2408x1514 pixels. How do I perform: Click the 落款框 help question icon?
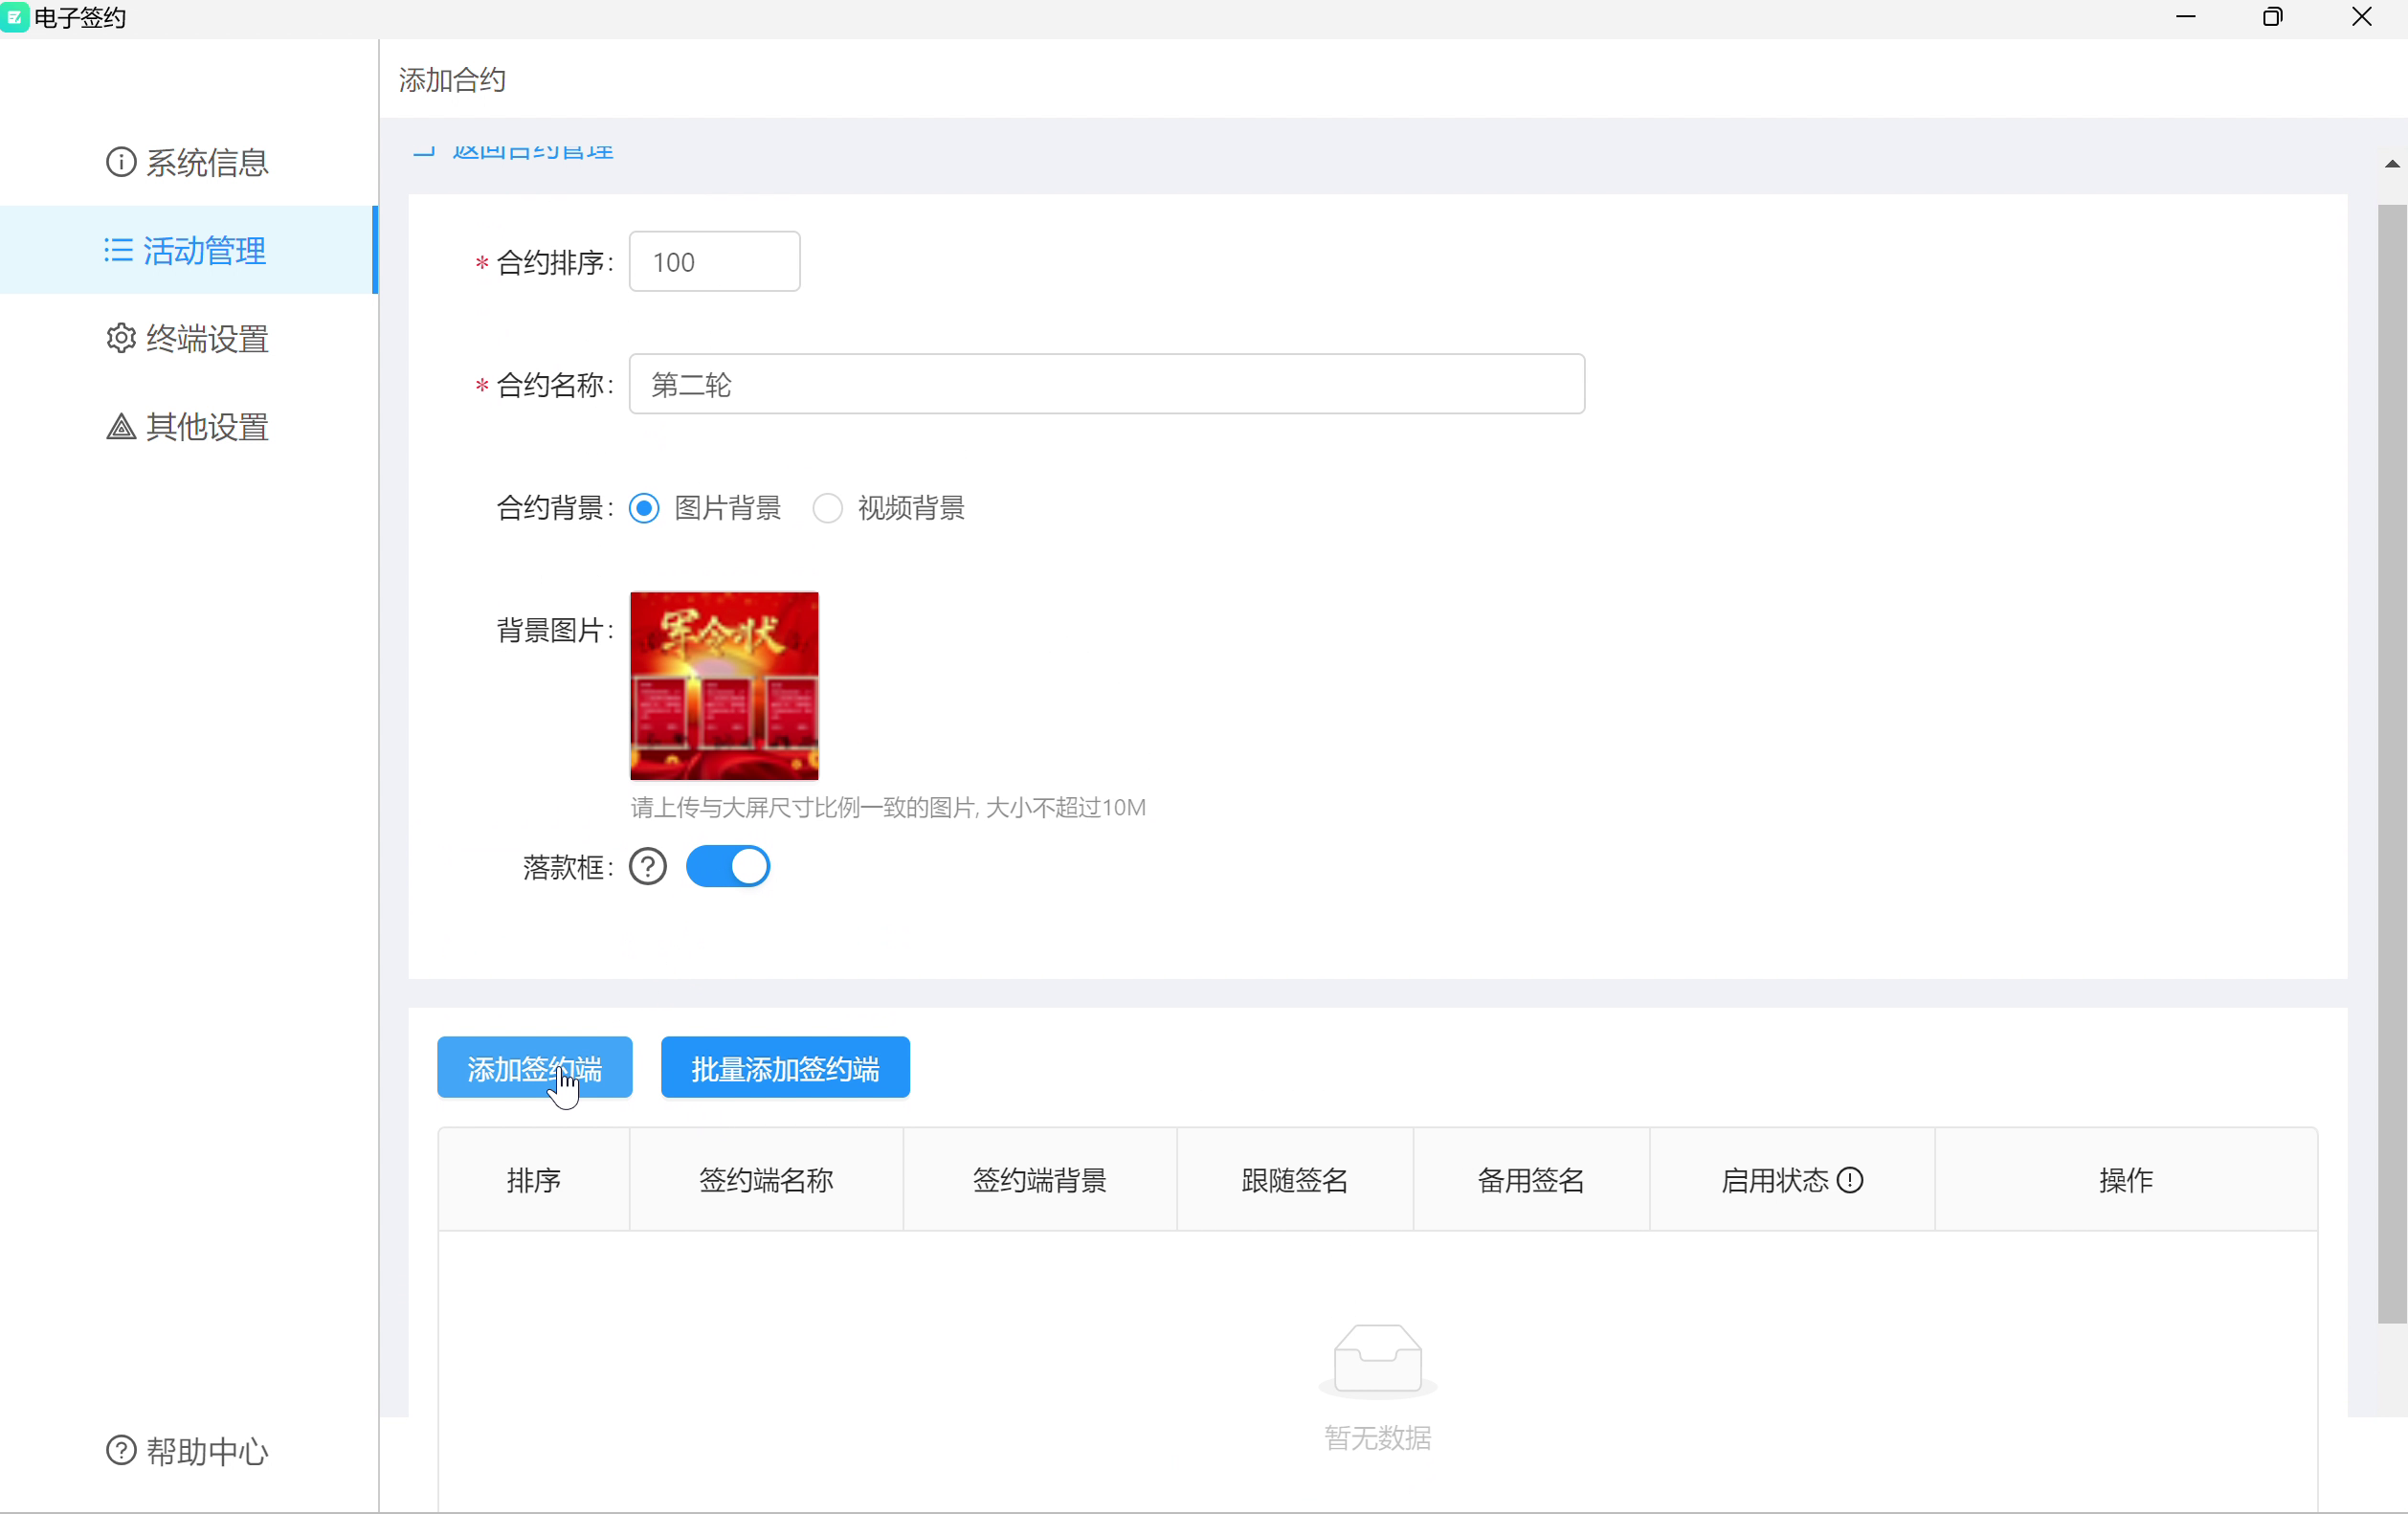[x=648, y=867]
